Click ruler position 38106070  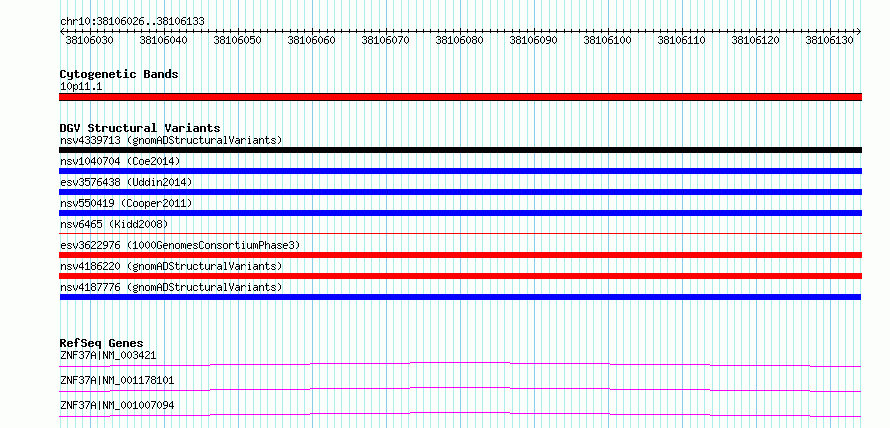[x=385, y=40]
